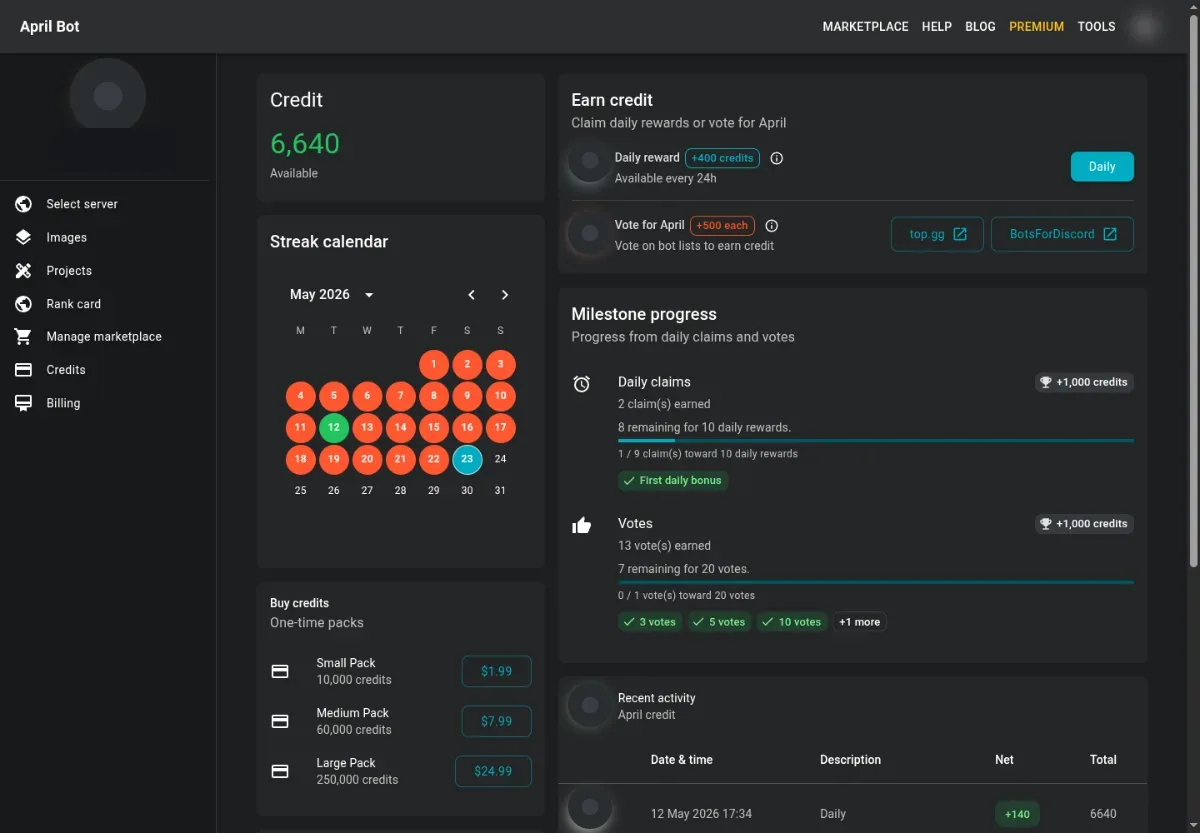The height and width of the screenshot is (833, 1200).
Task: Select highlighted day 23 in calendar
Action: (x=467, y=460)
